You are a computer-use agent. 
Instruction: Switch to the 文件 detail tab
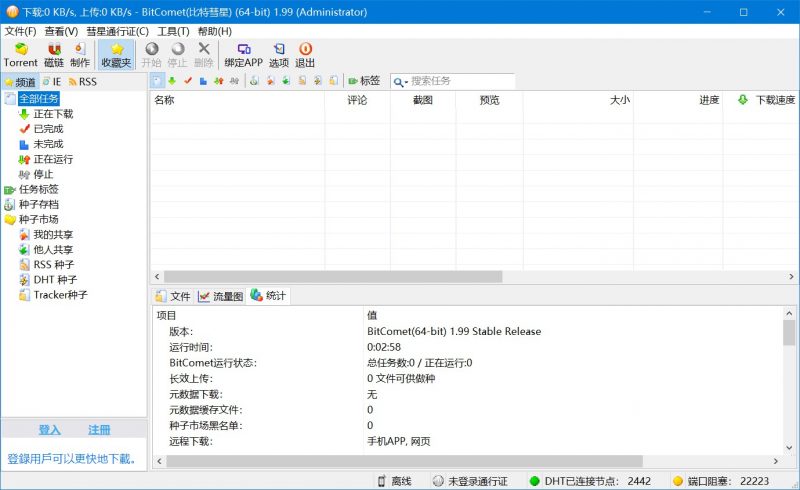173,296
